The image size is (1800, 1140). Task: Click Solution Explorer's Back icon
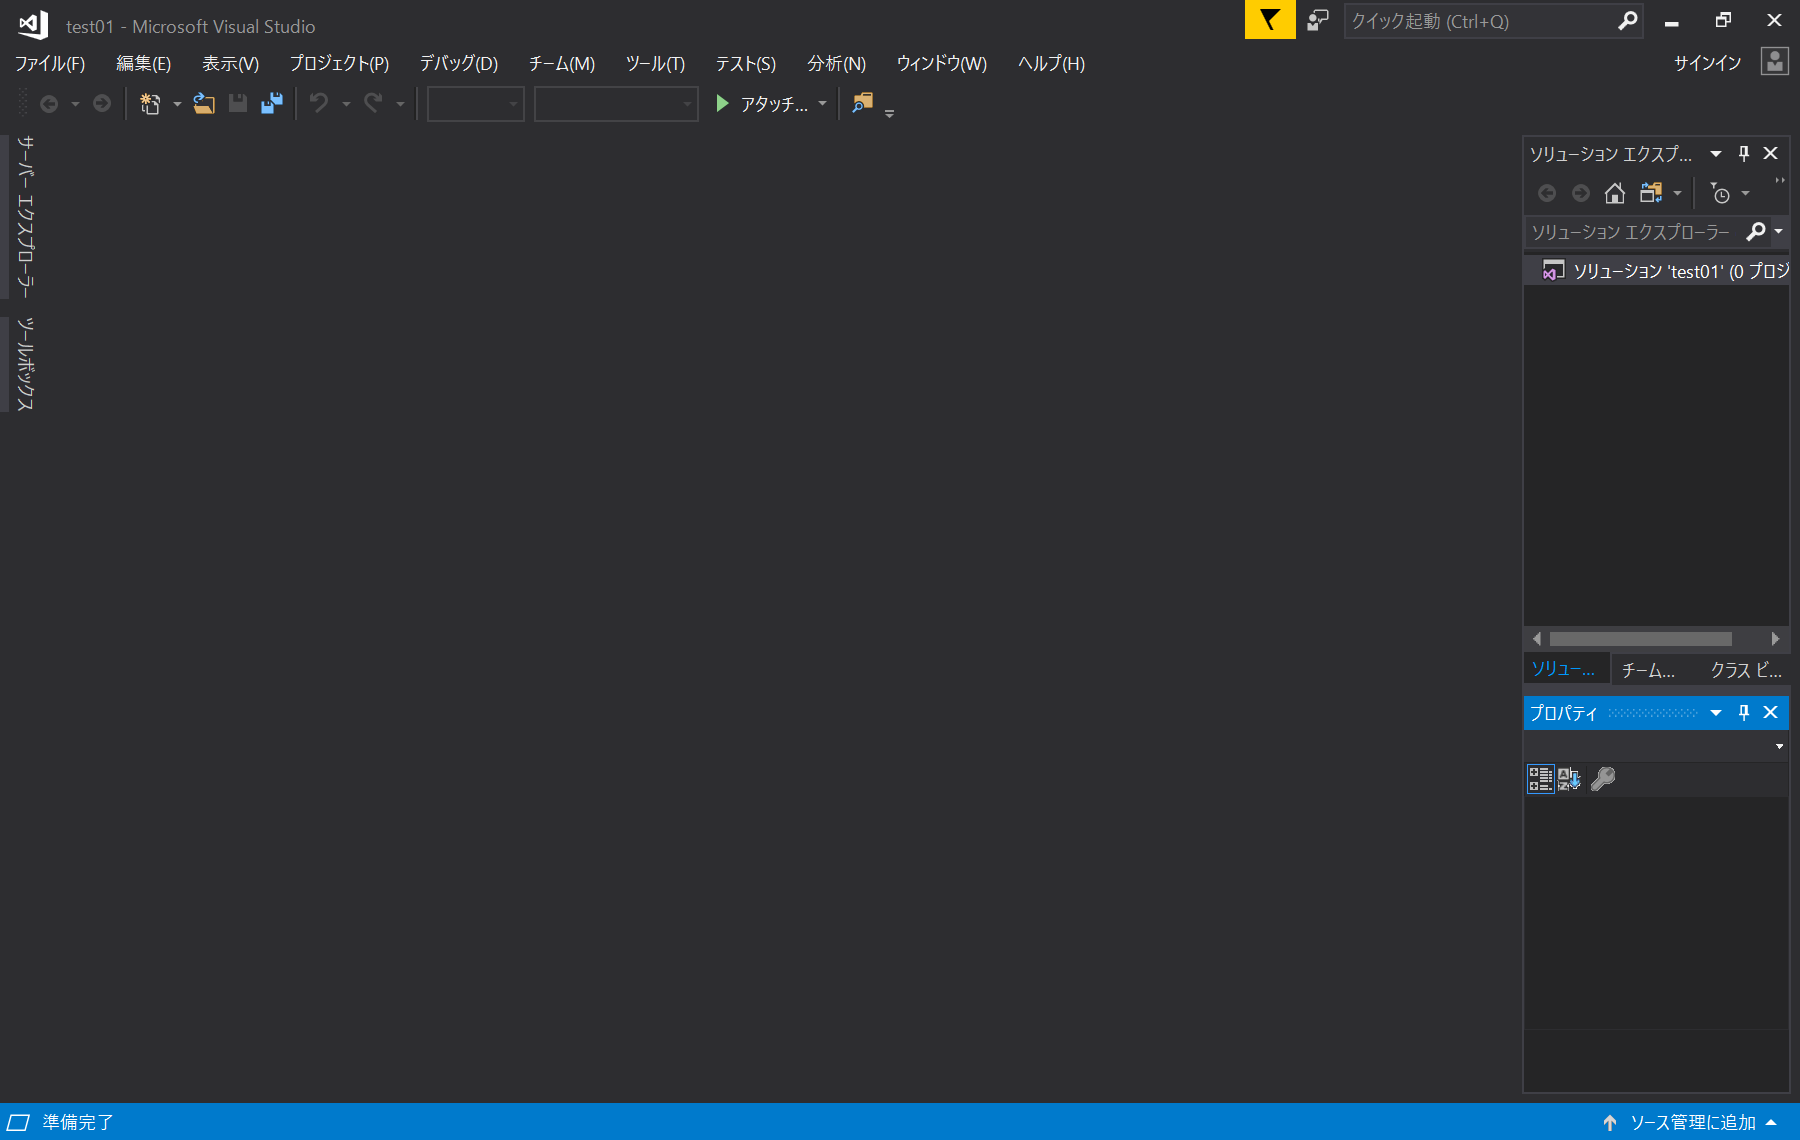tap(1547, 193)
